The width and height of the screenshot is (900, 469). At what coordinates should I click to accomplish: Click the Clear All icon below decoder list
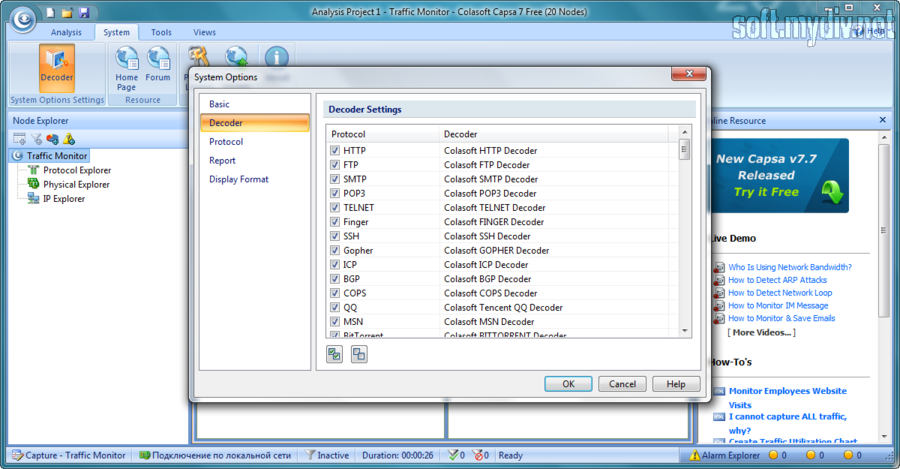(359, 354)
